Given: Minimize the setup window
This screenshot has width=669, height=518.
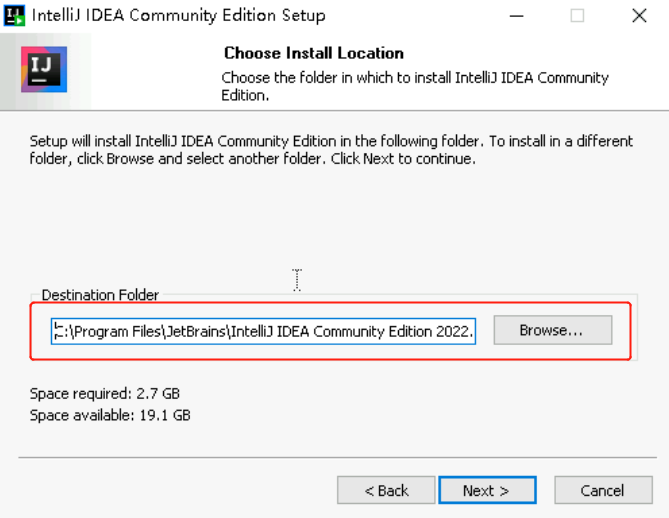Looking at the screenshot, I should click(516, 16).
